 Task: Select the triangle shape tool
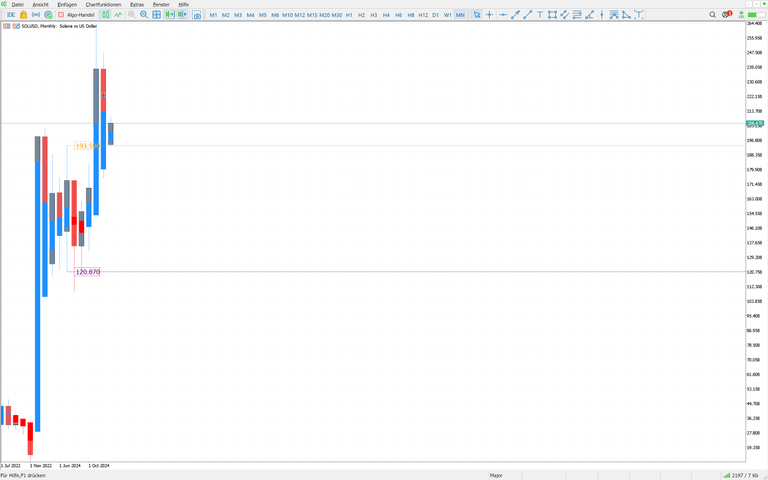626,15
